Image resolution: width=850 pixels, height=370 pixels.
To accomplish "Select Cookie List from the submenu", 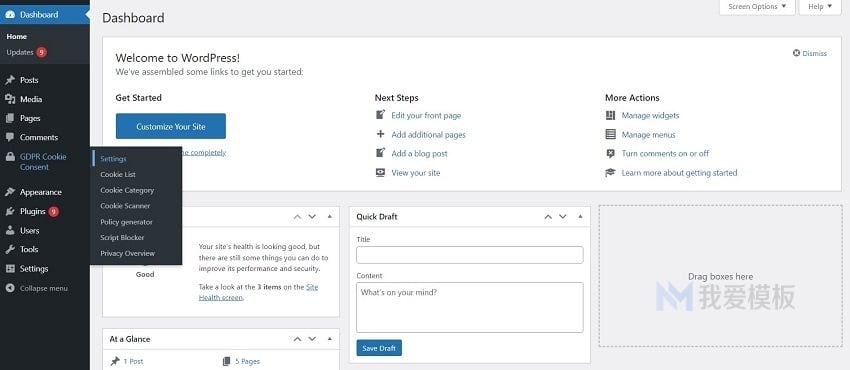I will coord(118,174).
